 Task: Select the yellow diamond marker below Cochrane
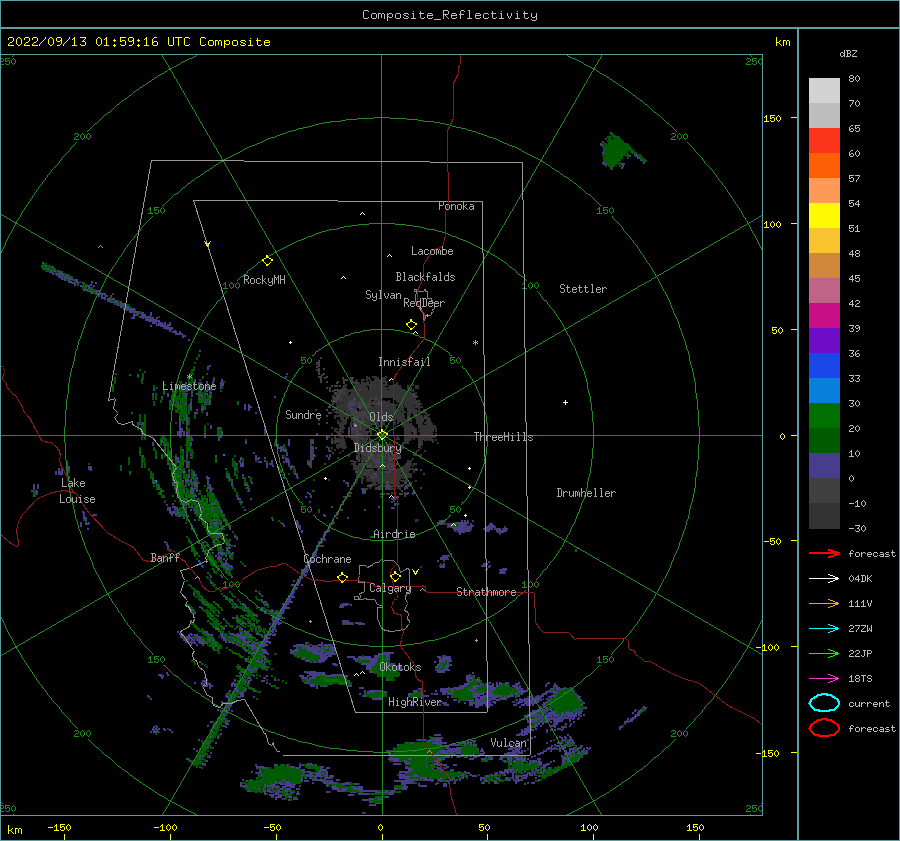click(x=343, y=577)
